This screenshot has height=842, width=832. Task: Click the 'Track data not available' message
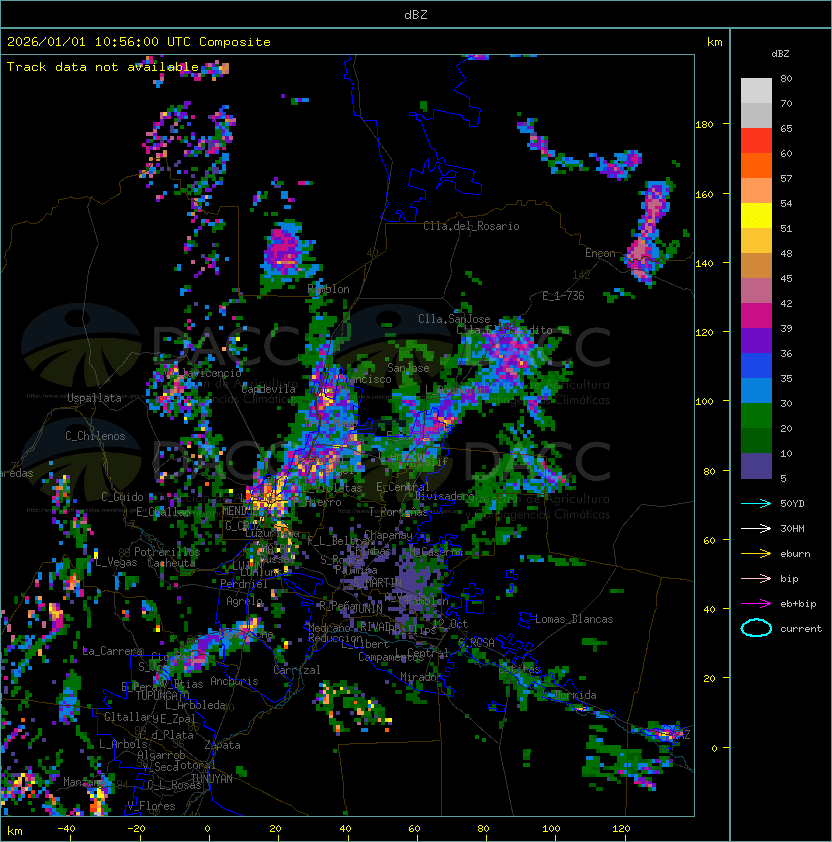click(103, 67)
